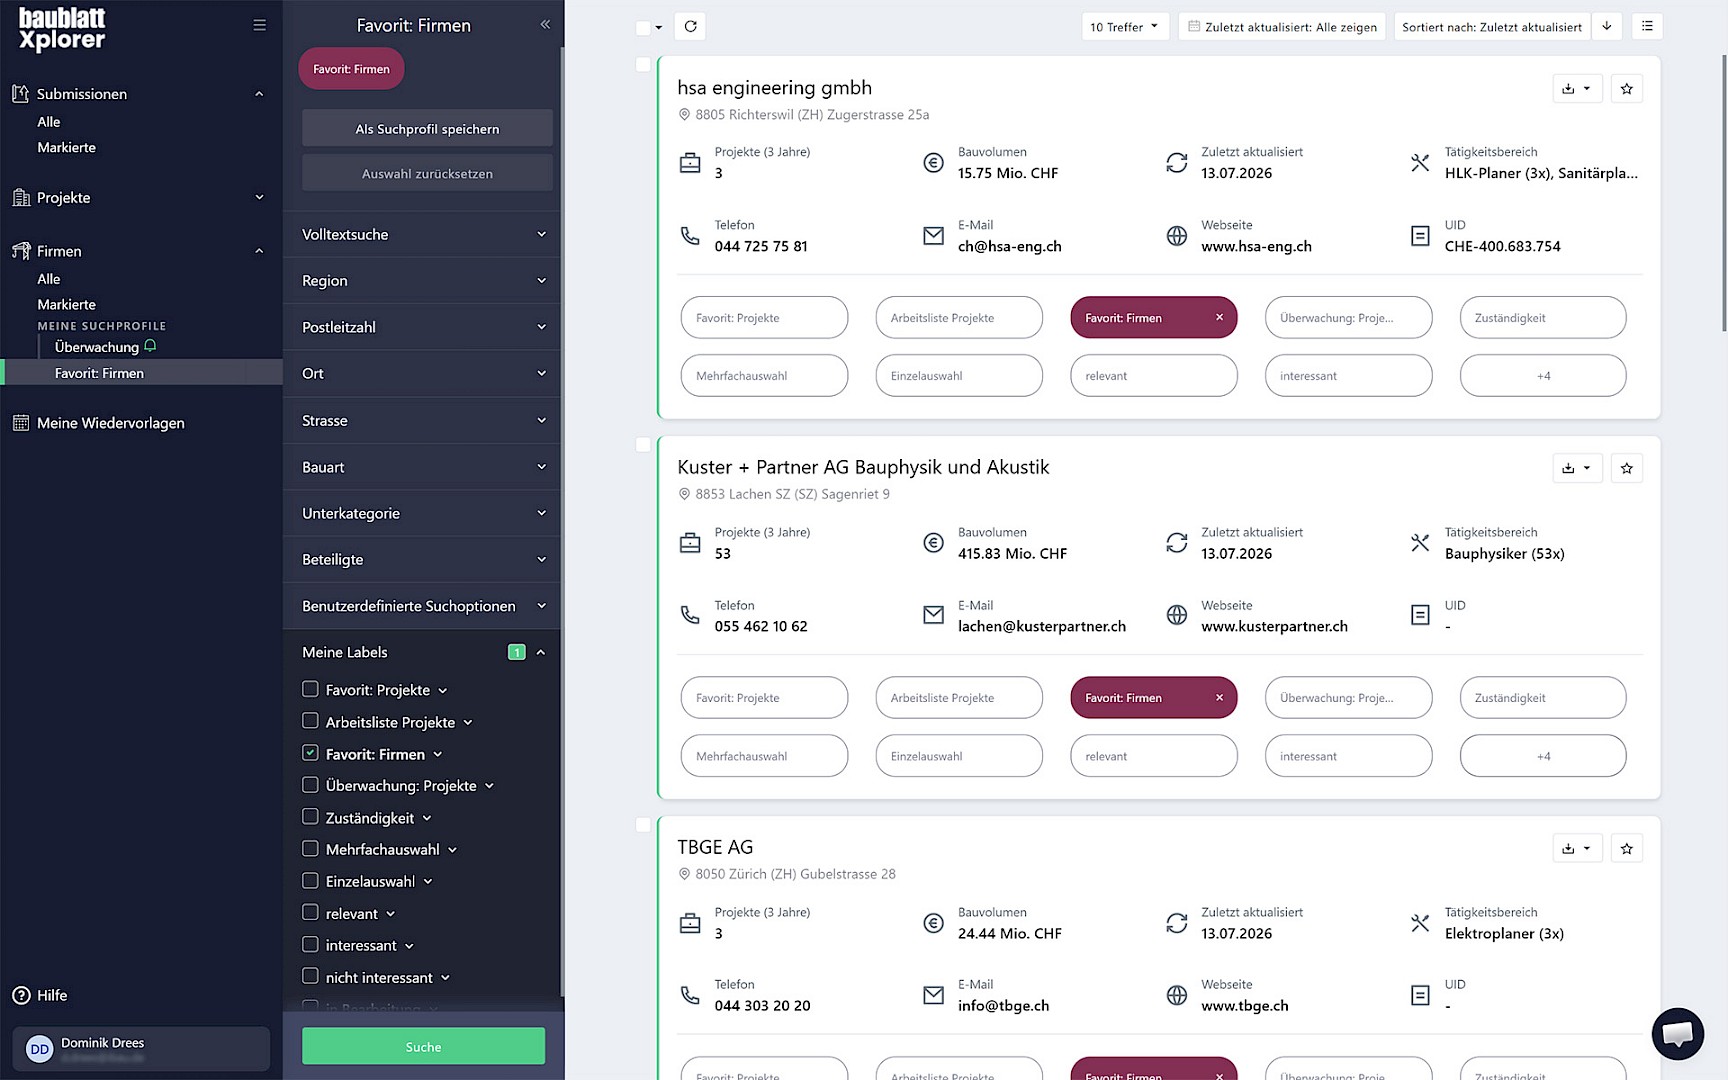Remove Favorit: Firmen label from Kuster + Partner
The image size is (1728, 1080).
point(1219,698)
